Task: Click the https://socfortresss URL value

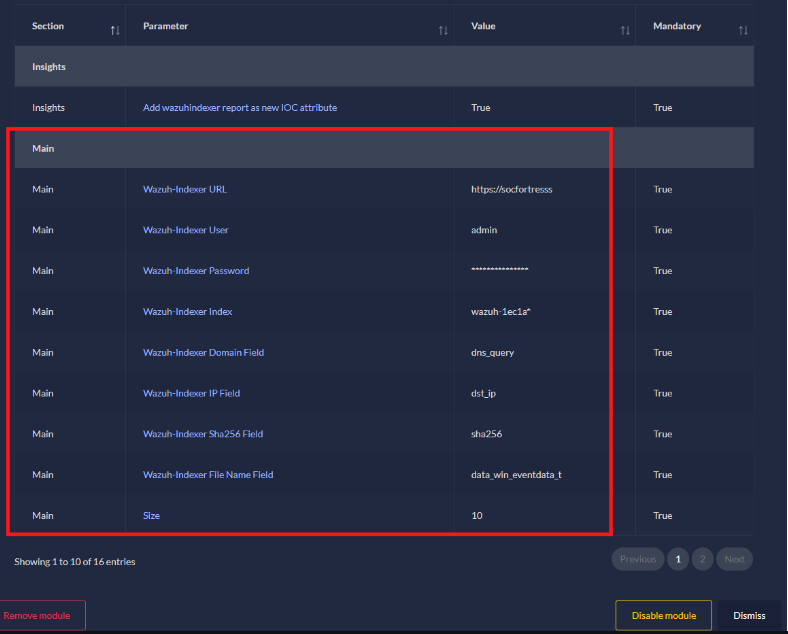Action: pos(512,189)
